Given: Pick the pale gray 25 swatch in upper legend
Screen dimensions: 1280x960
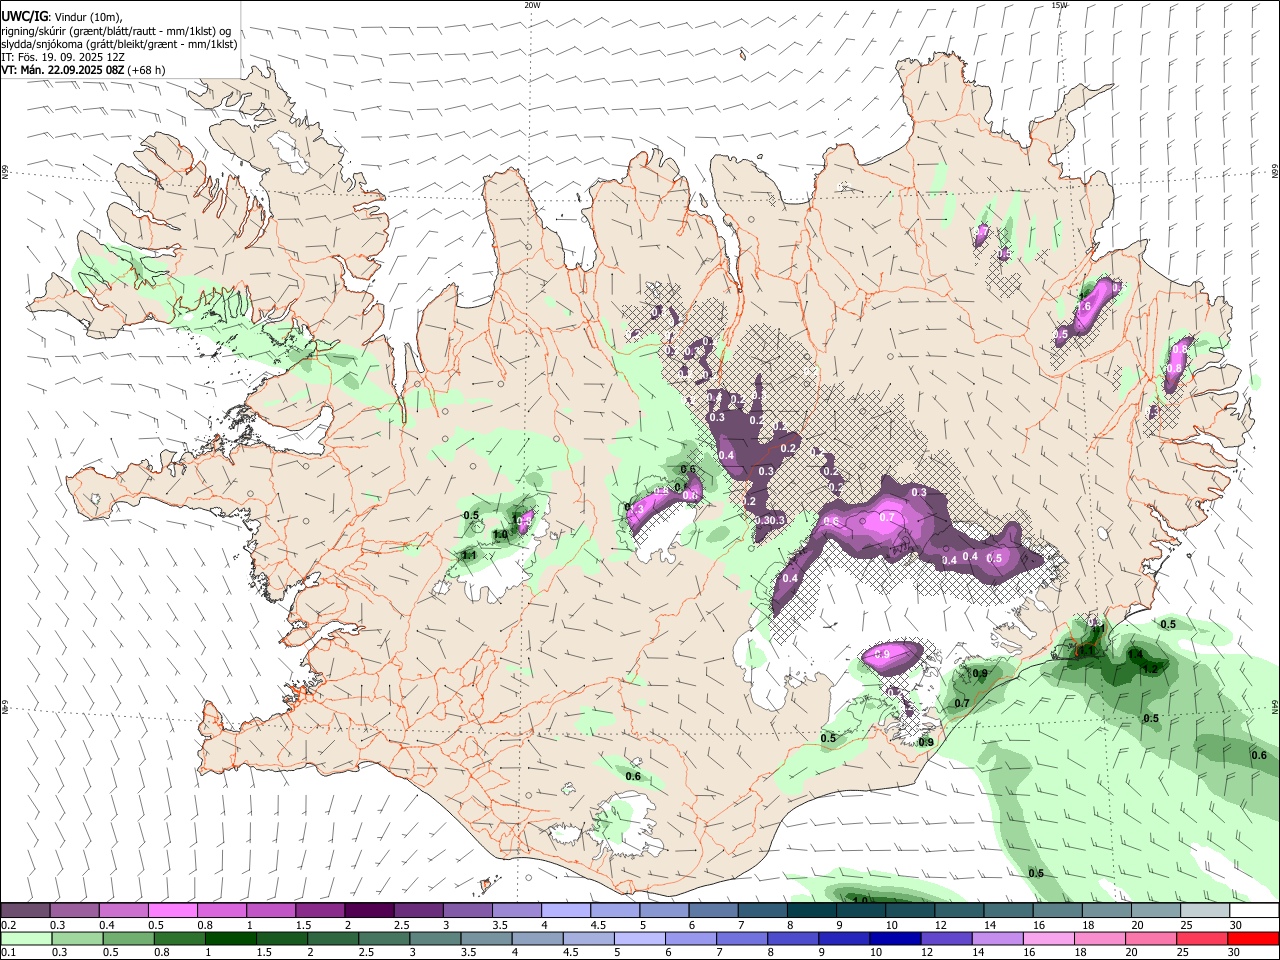Looking at the screenshot, I should pyautogui.click(x=1205, y=911).
